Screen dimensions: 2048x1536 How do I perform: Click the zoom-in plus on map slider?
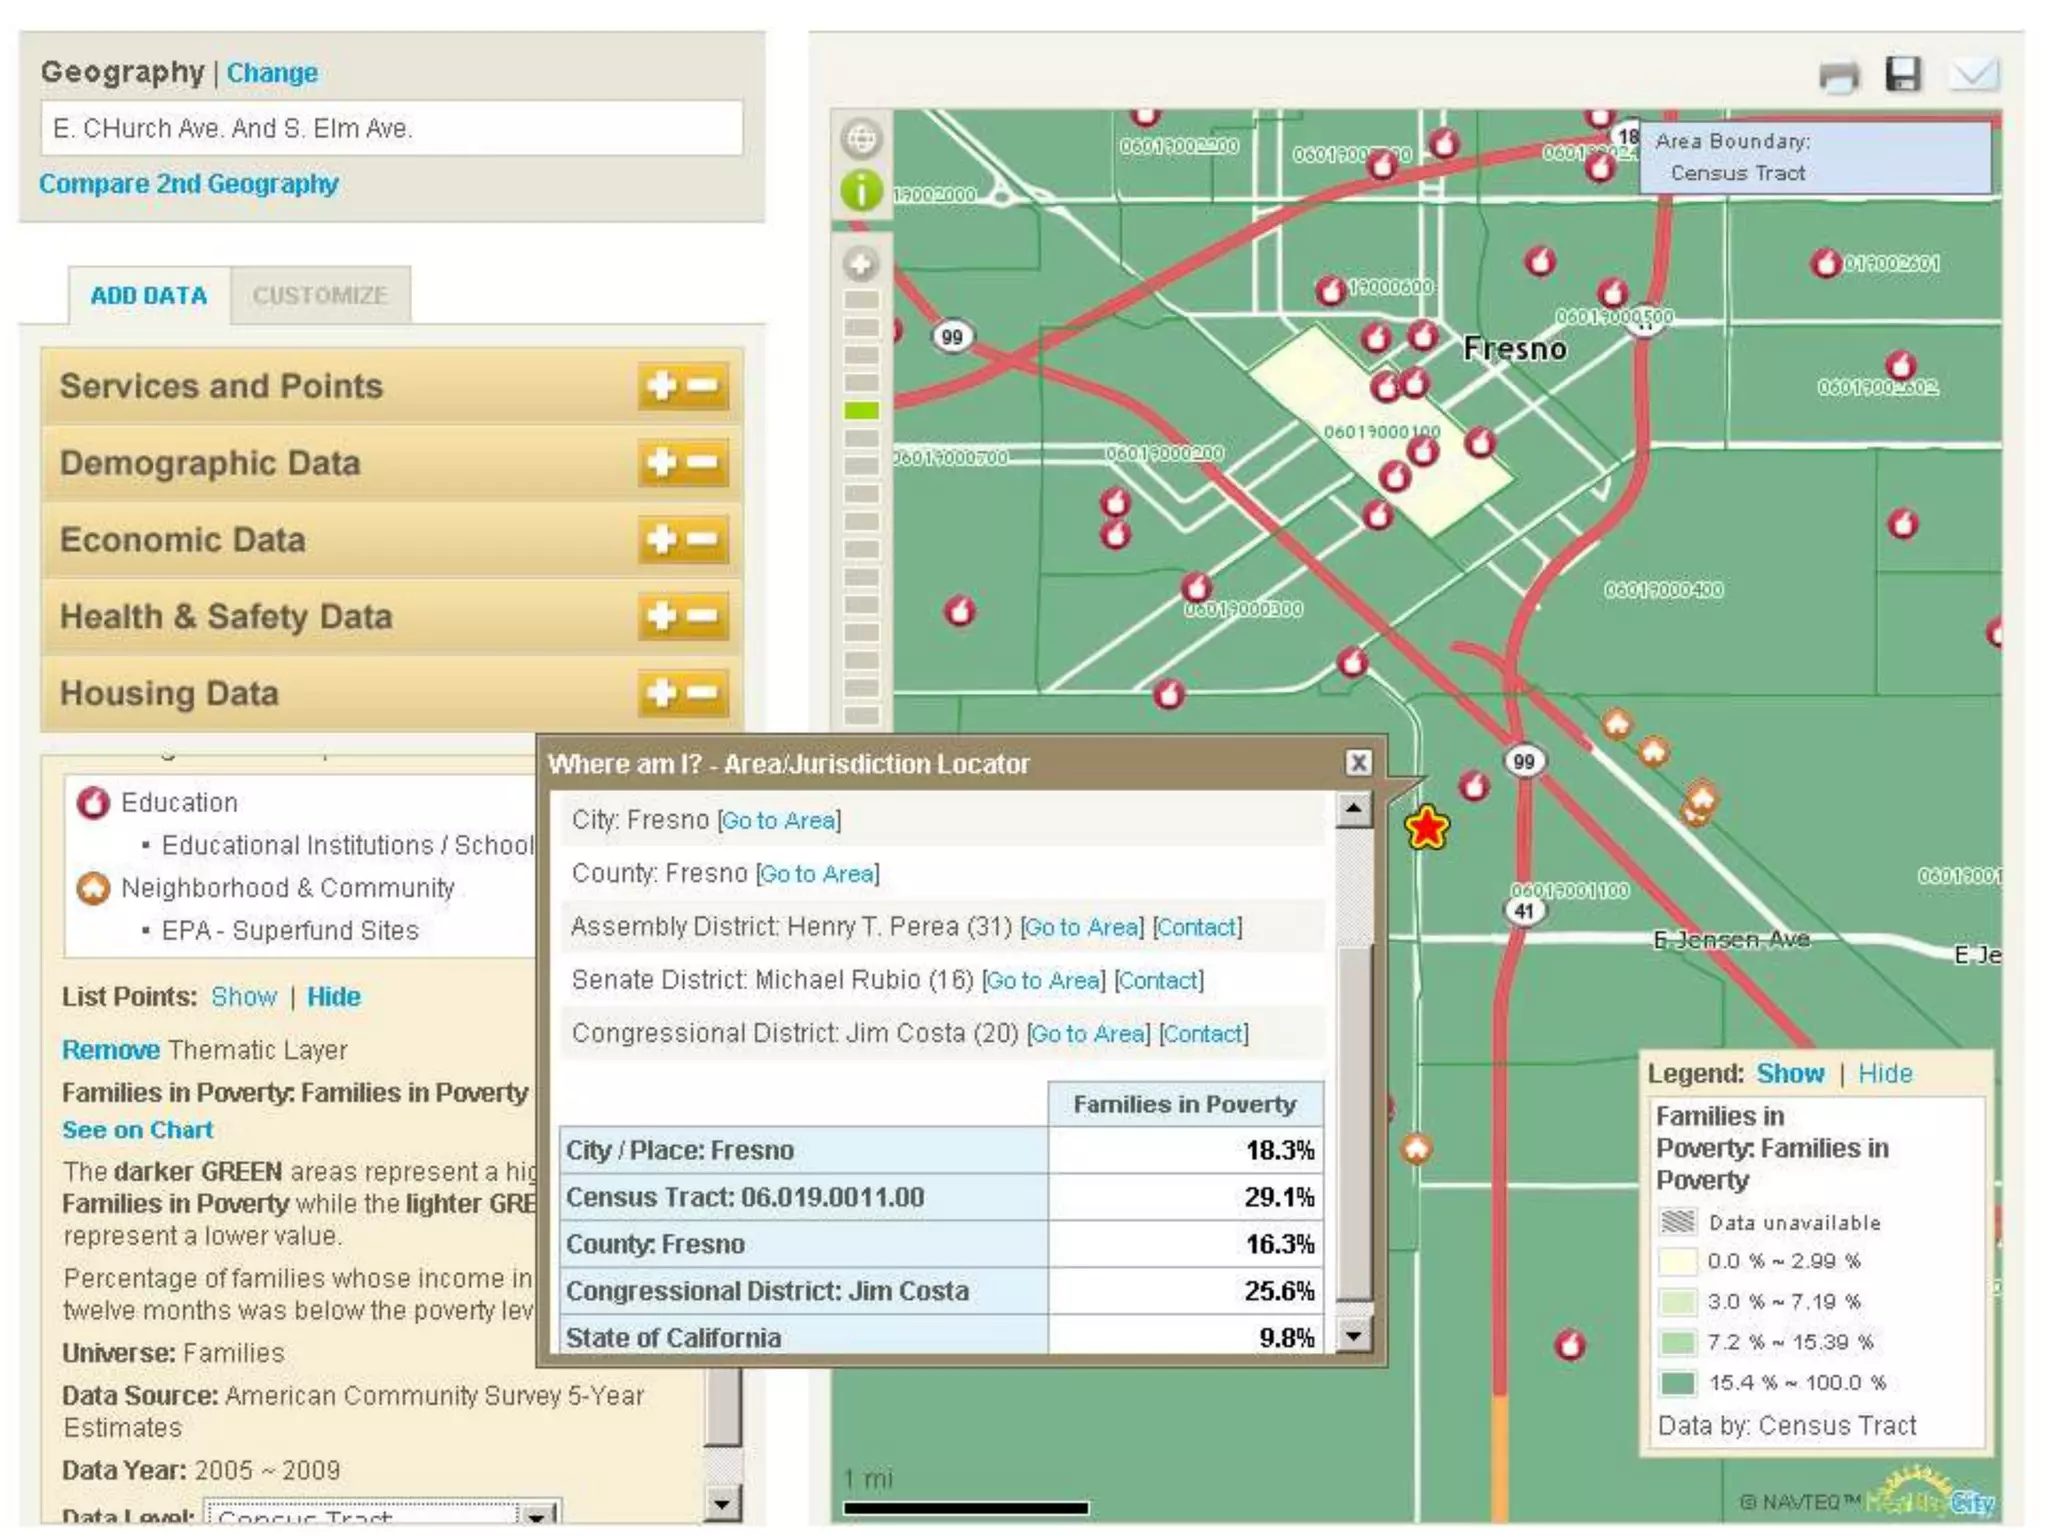(x=861, y=265)
